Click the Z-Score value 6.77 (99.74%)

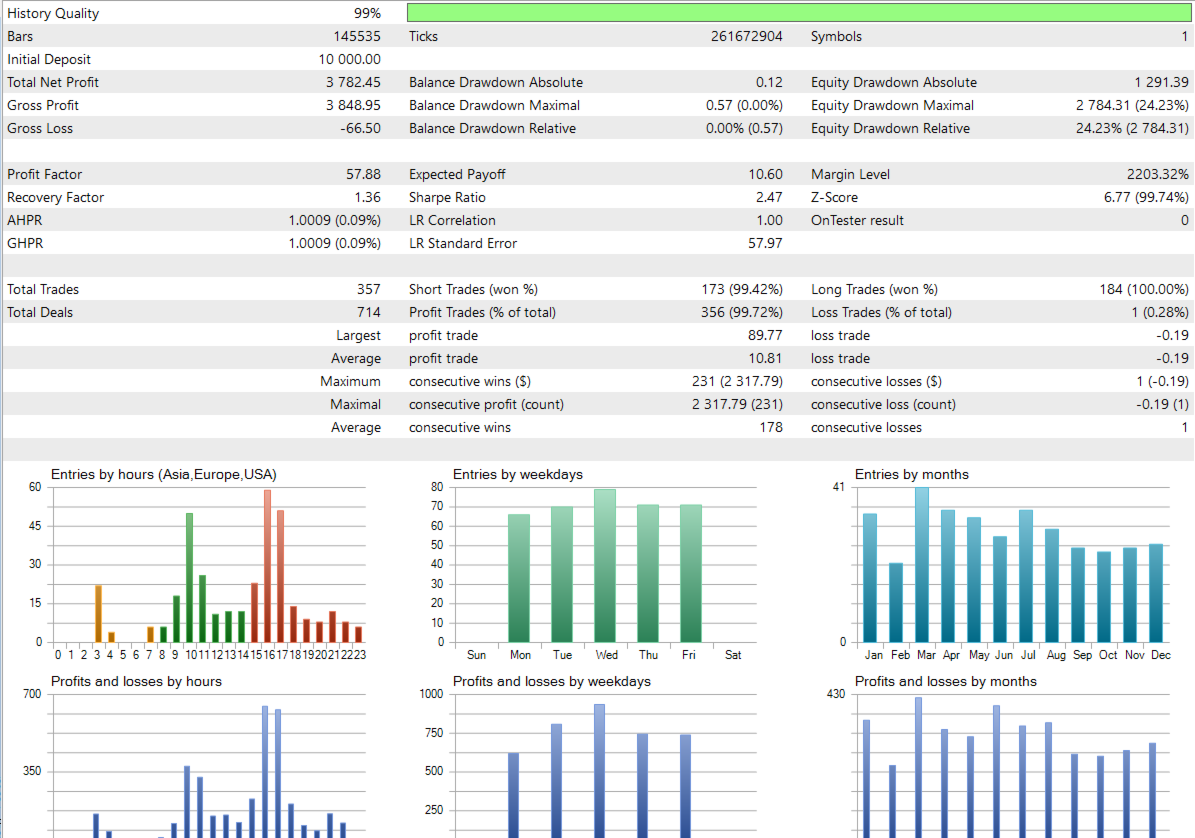click(x=1146, y=197)
